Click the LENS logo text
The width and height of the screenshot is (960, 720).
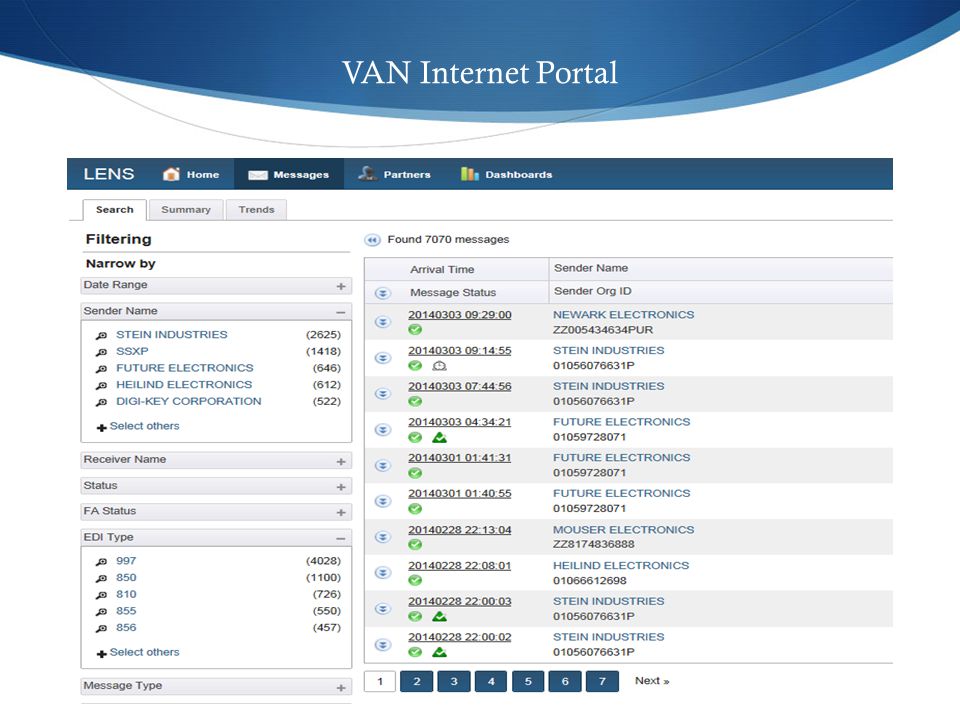coord(108,174)
